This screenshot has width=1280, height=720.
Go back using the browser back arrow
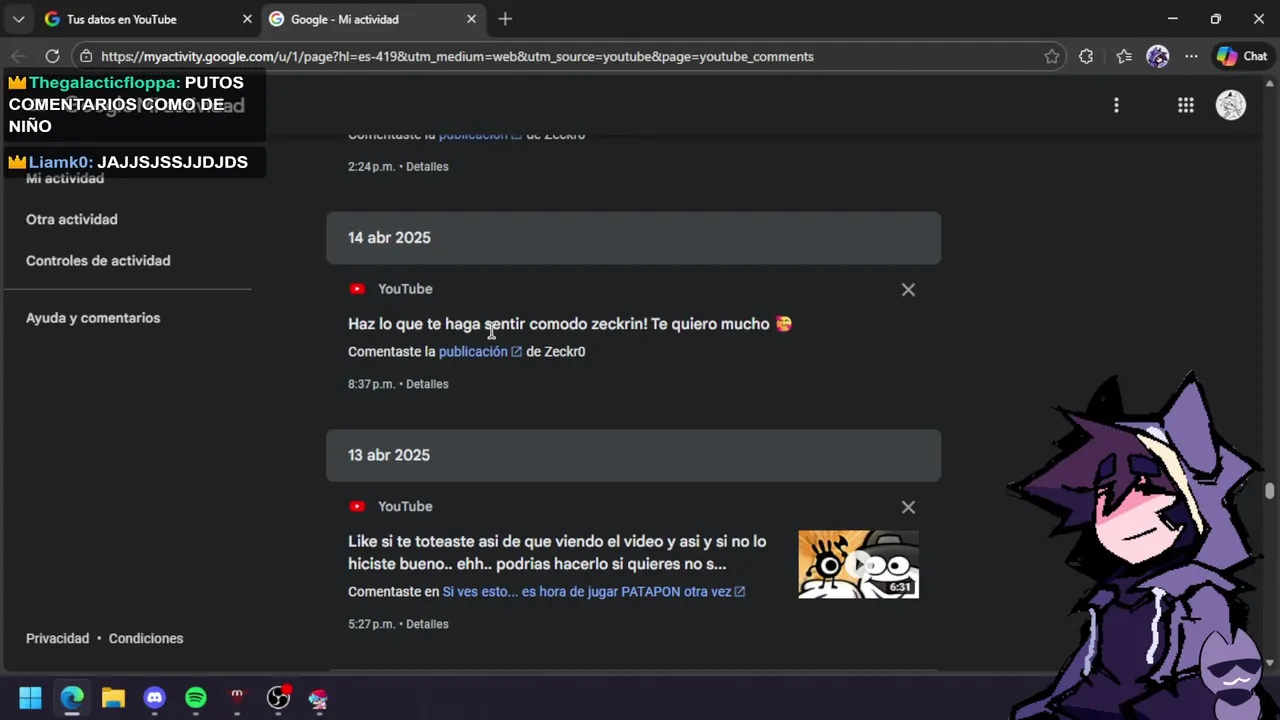[x=18, y=57]
